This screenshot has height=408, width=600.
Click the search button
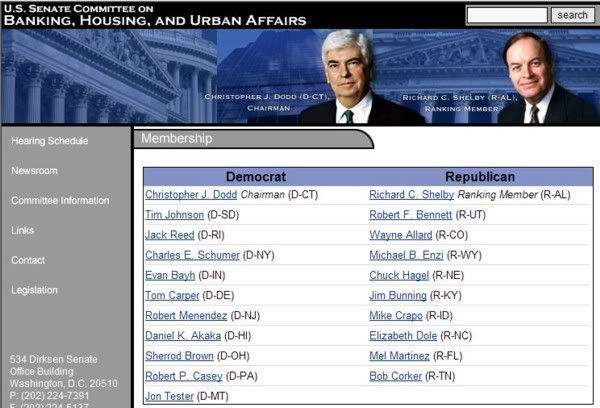coord(572,15)
